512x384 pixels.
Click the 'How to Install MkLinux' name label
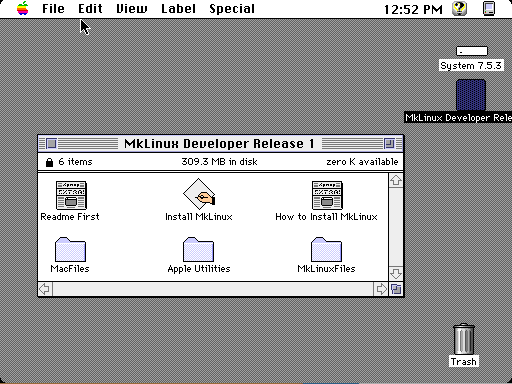(326, 217)
